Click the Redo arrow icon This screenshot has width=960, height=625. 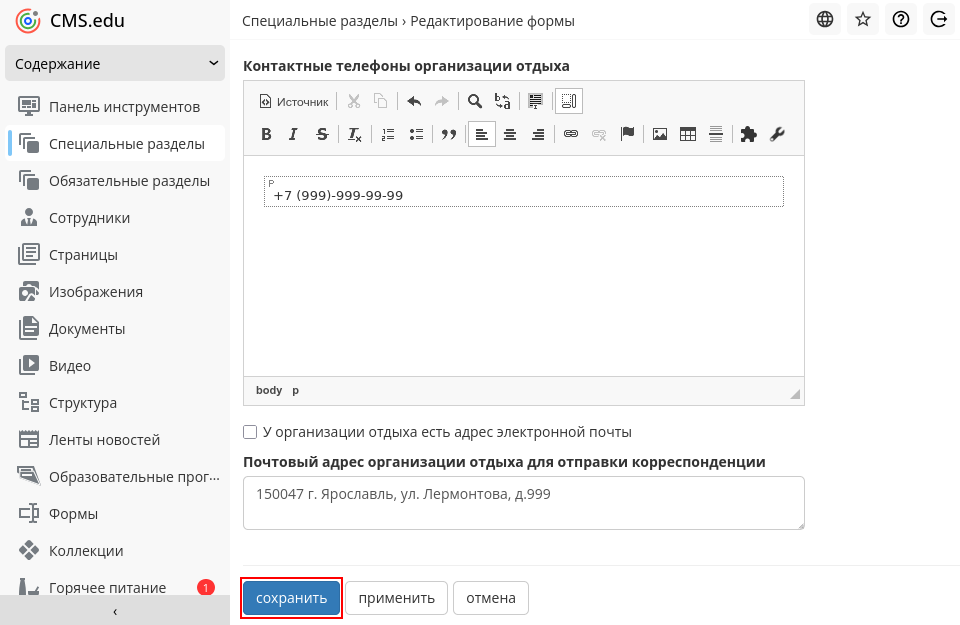441,102
